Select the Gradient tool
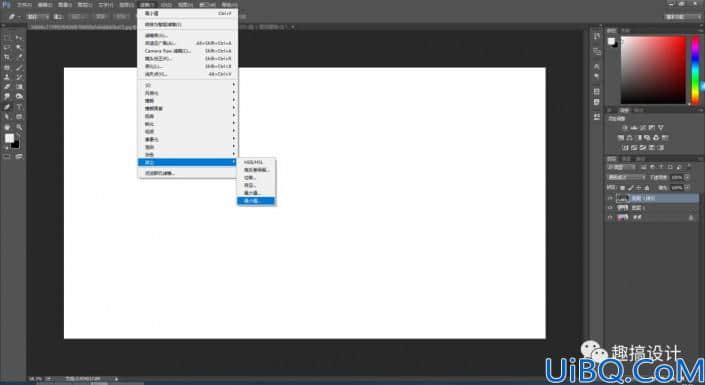Viewport: 705px width, 385px height. tap(19, 87)
